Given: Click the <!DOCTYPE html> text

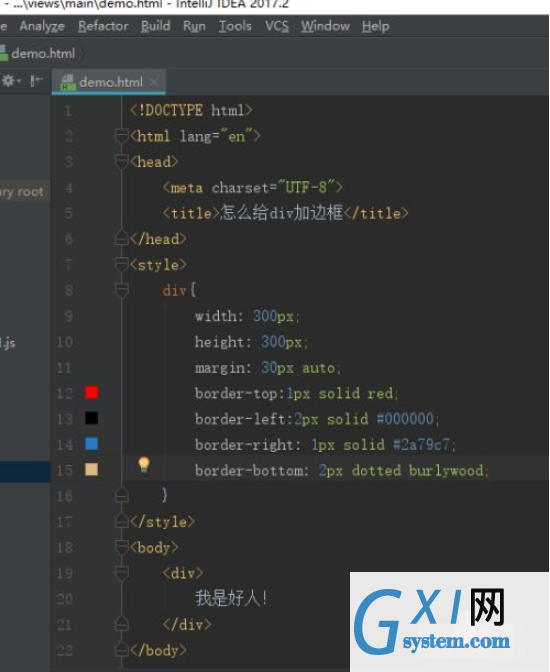Looking at the screenshot, I should [191, 111].
